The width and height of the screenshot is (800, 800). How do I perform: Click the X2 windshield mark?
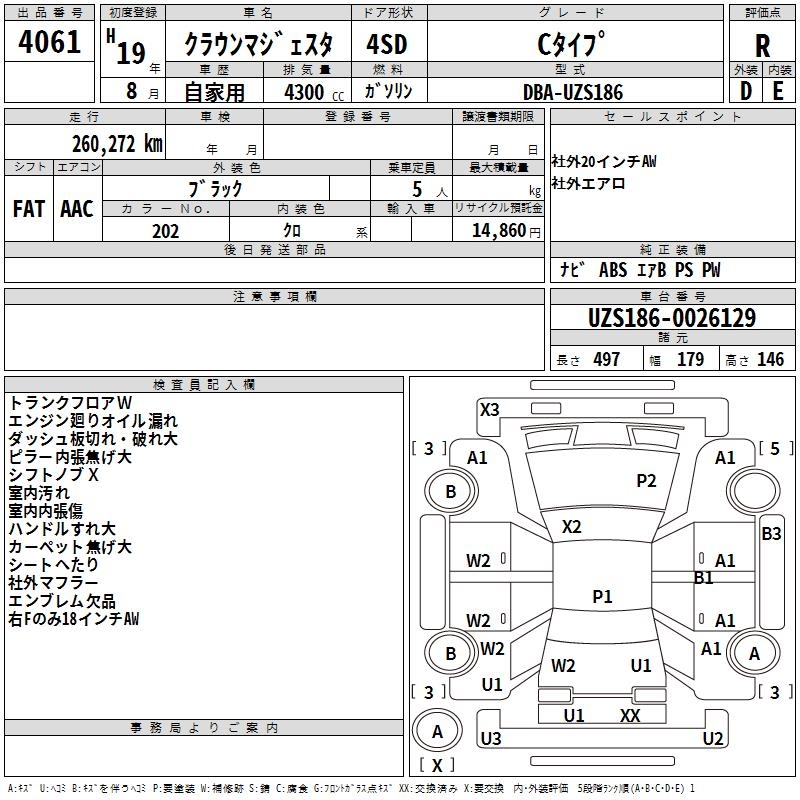point(572,527)
